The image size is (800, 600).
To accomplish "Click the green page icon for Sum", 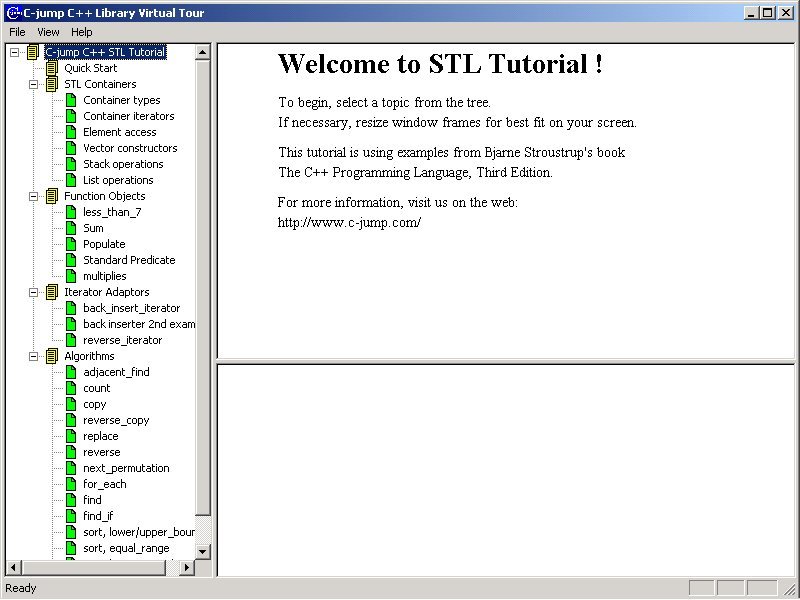I will pos(71,228).
